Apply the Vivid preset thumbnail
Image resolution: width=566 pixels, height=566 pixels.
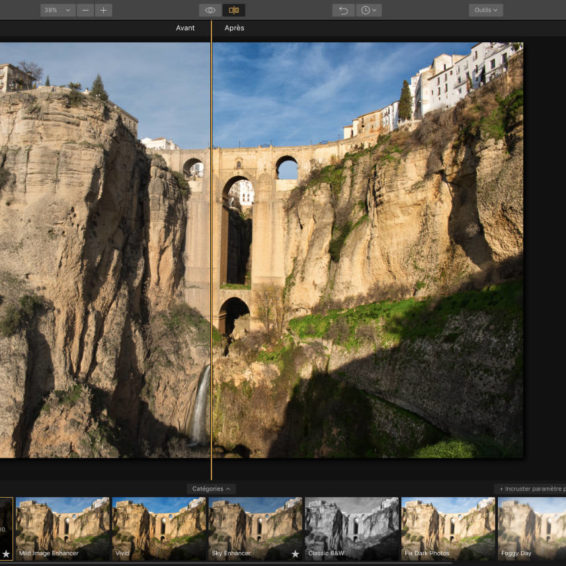point(159,528)
